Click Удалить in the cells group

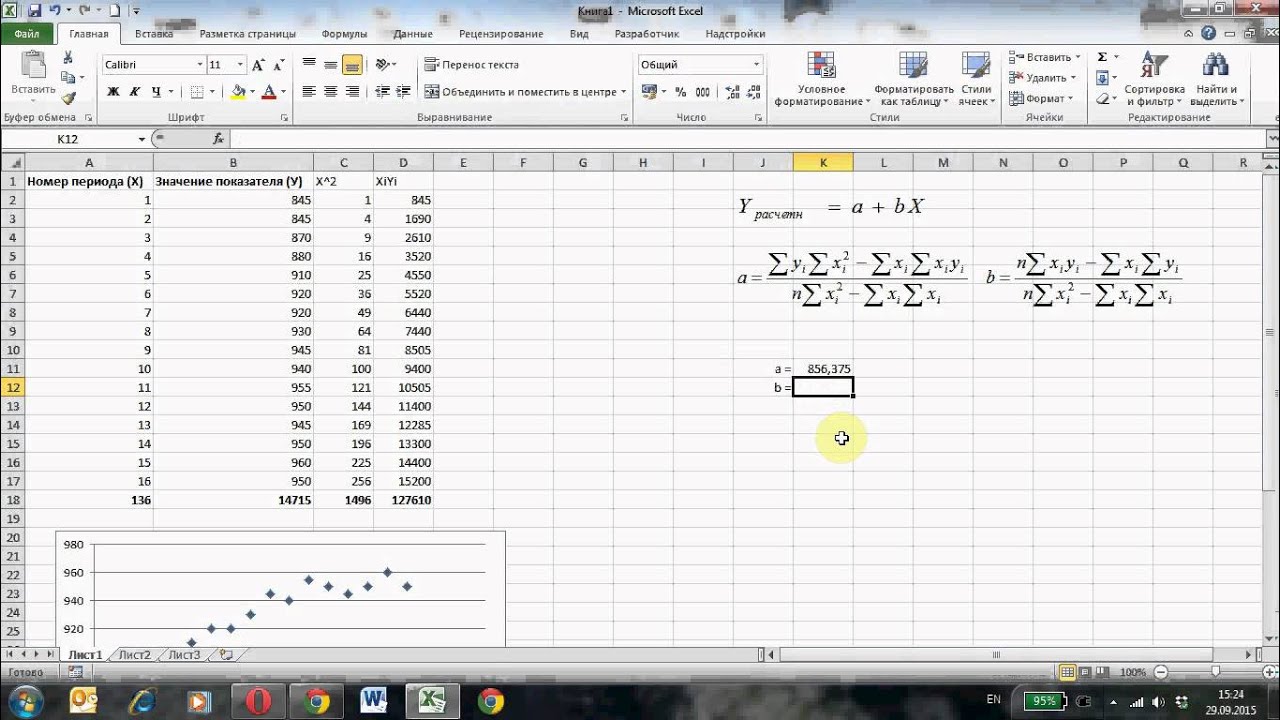pyautogui.click(x=1042, y=78)
